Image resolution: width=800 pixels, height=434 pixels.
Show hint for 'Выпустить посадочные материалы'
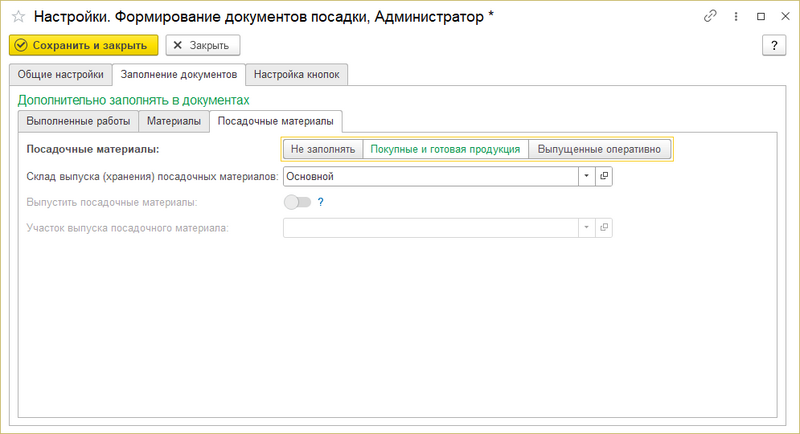[x=320, y=202]
